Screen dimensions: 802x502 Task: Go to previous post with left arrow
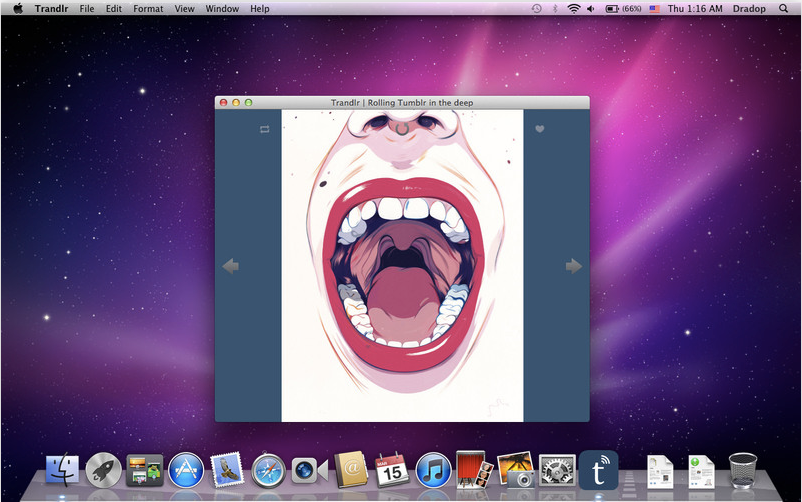click(231, 266)
